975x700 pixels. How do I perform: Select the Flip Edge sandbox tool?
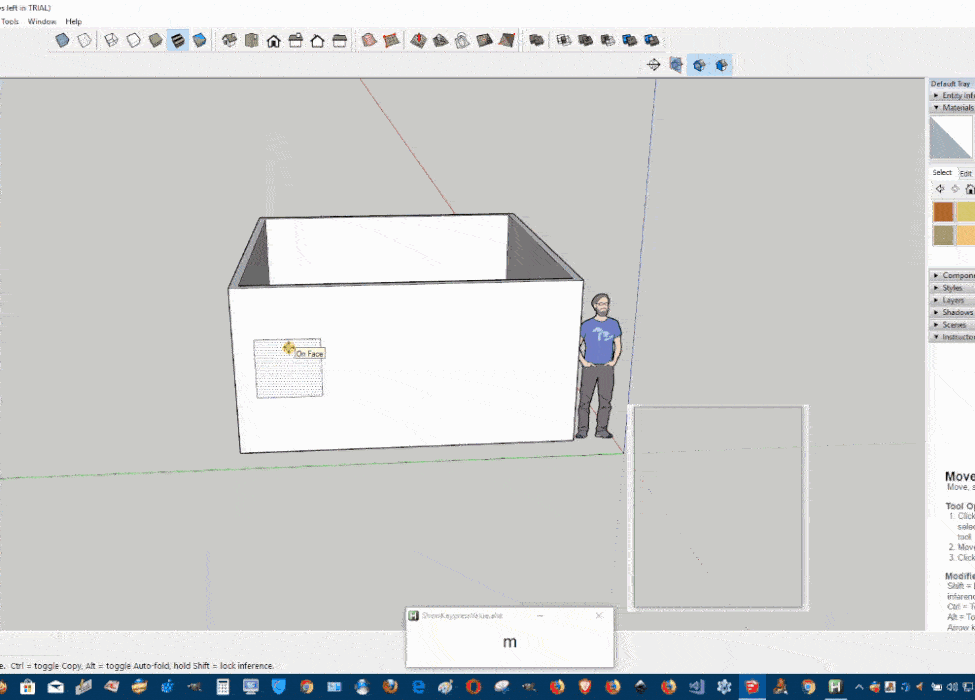506,40
